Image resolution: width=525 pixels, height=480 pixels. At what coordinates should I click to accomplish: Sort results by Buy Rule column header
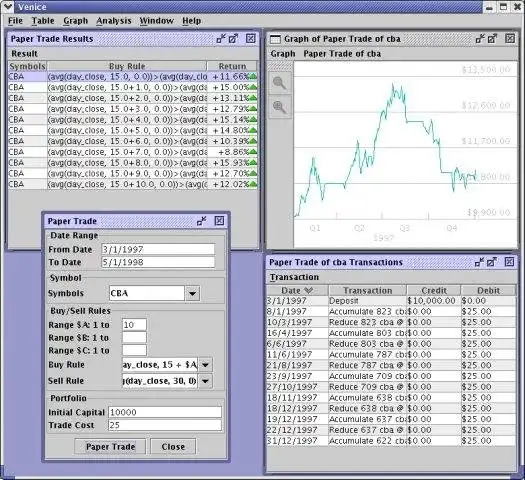(127, 66)
